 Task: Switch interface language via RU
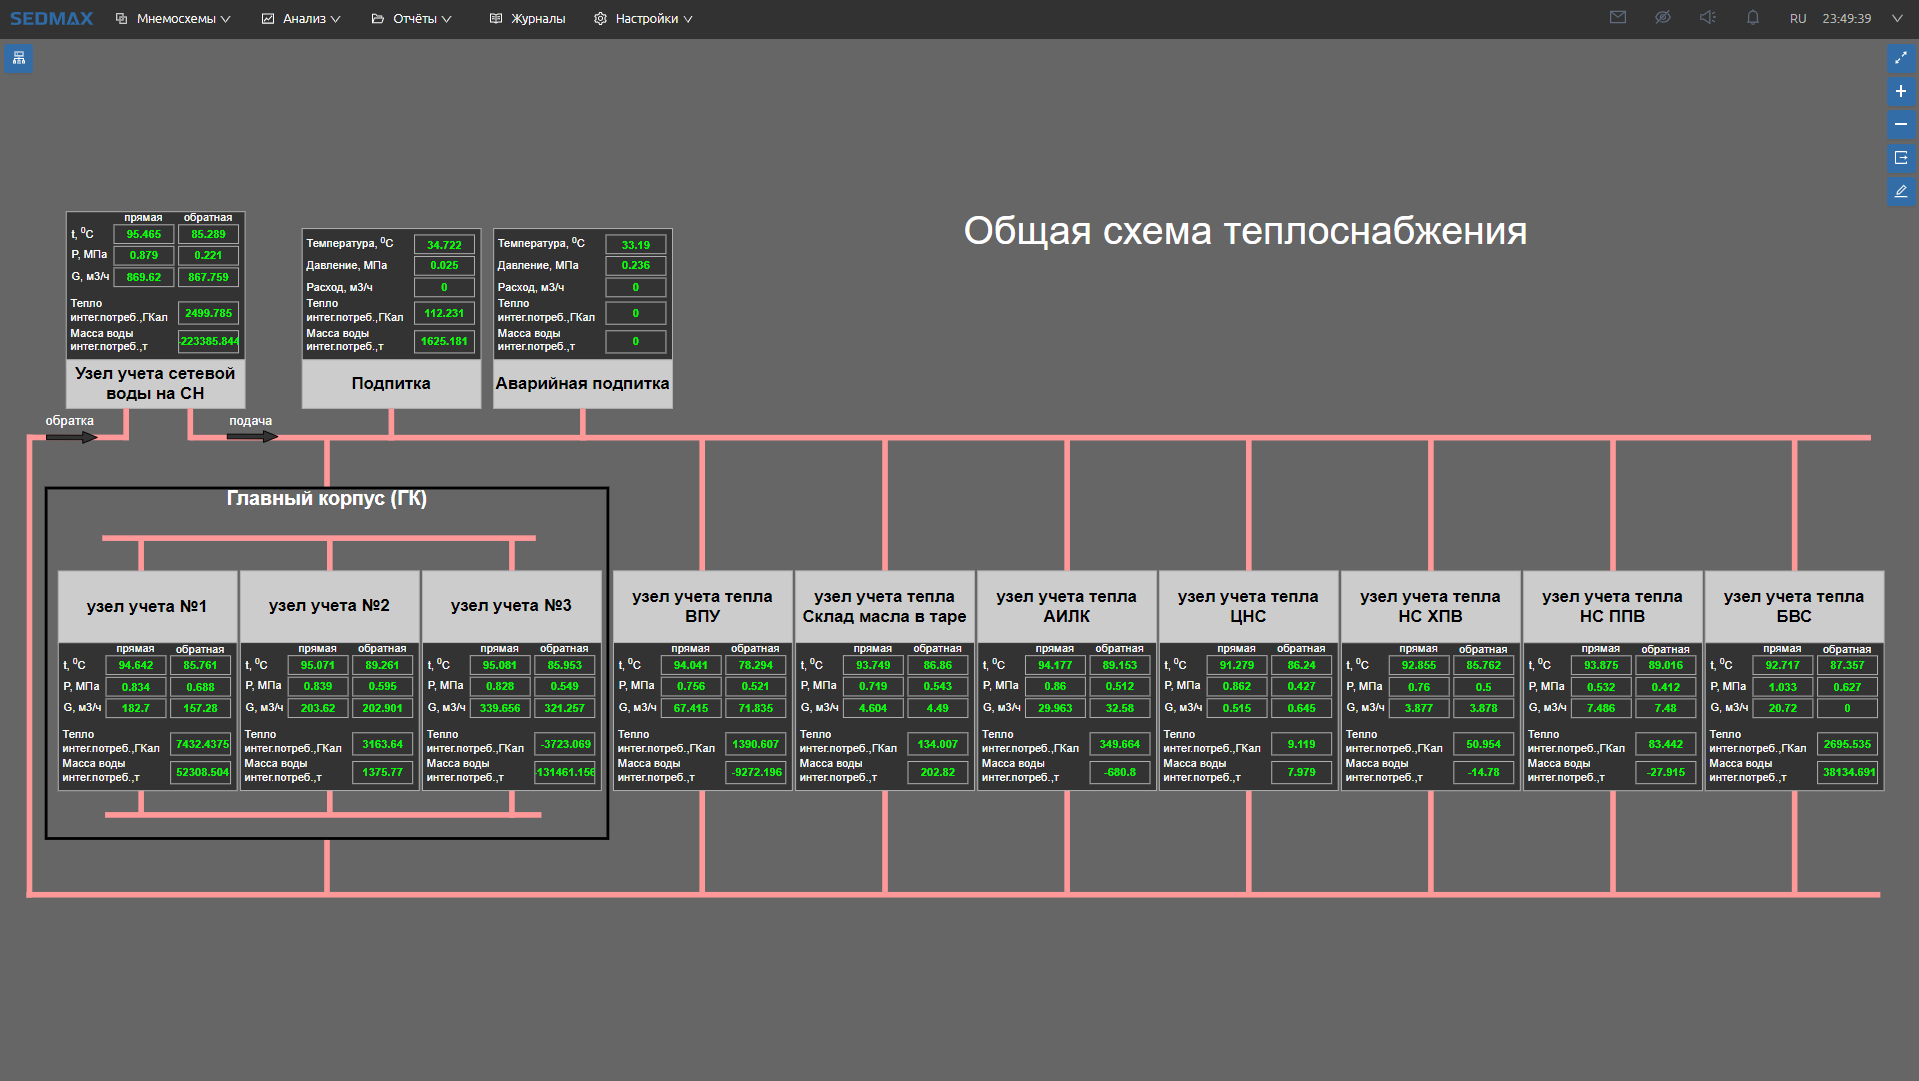(x=1797, y=17)
